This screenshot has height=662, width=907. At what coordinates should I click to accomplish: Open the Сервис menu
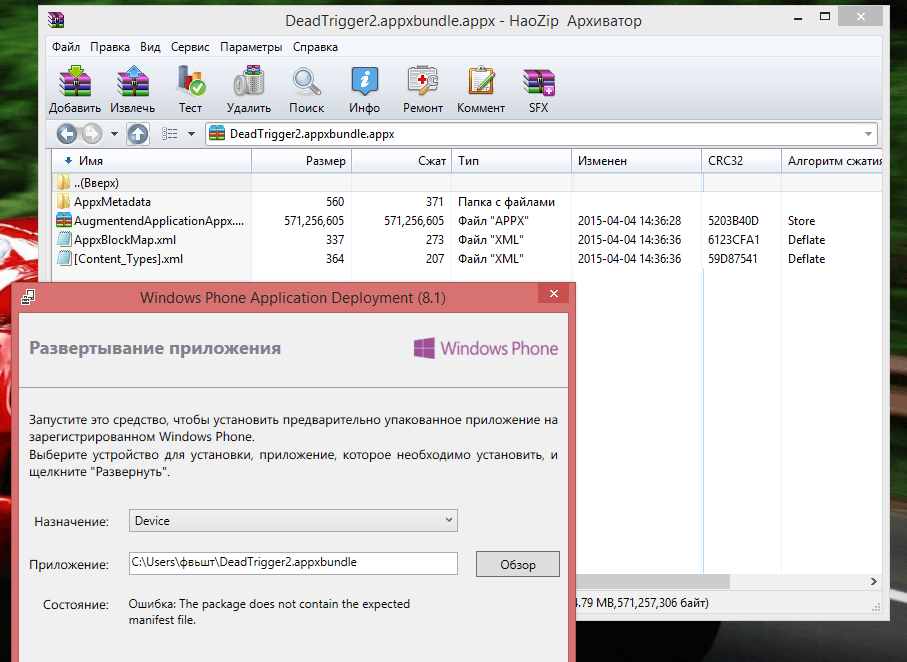(190, 47)
